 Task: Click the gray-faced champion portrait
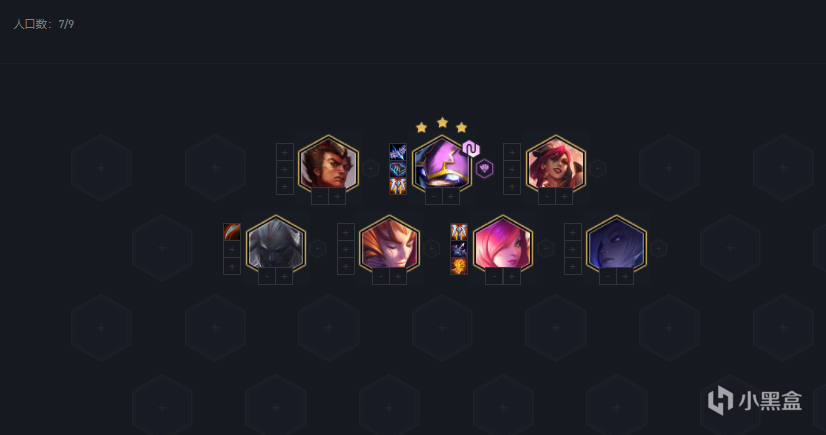(x=276, y=245)
